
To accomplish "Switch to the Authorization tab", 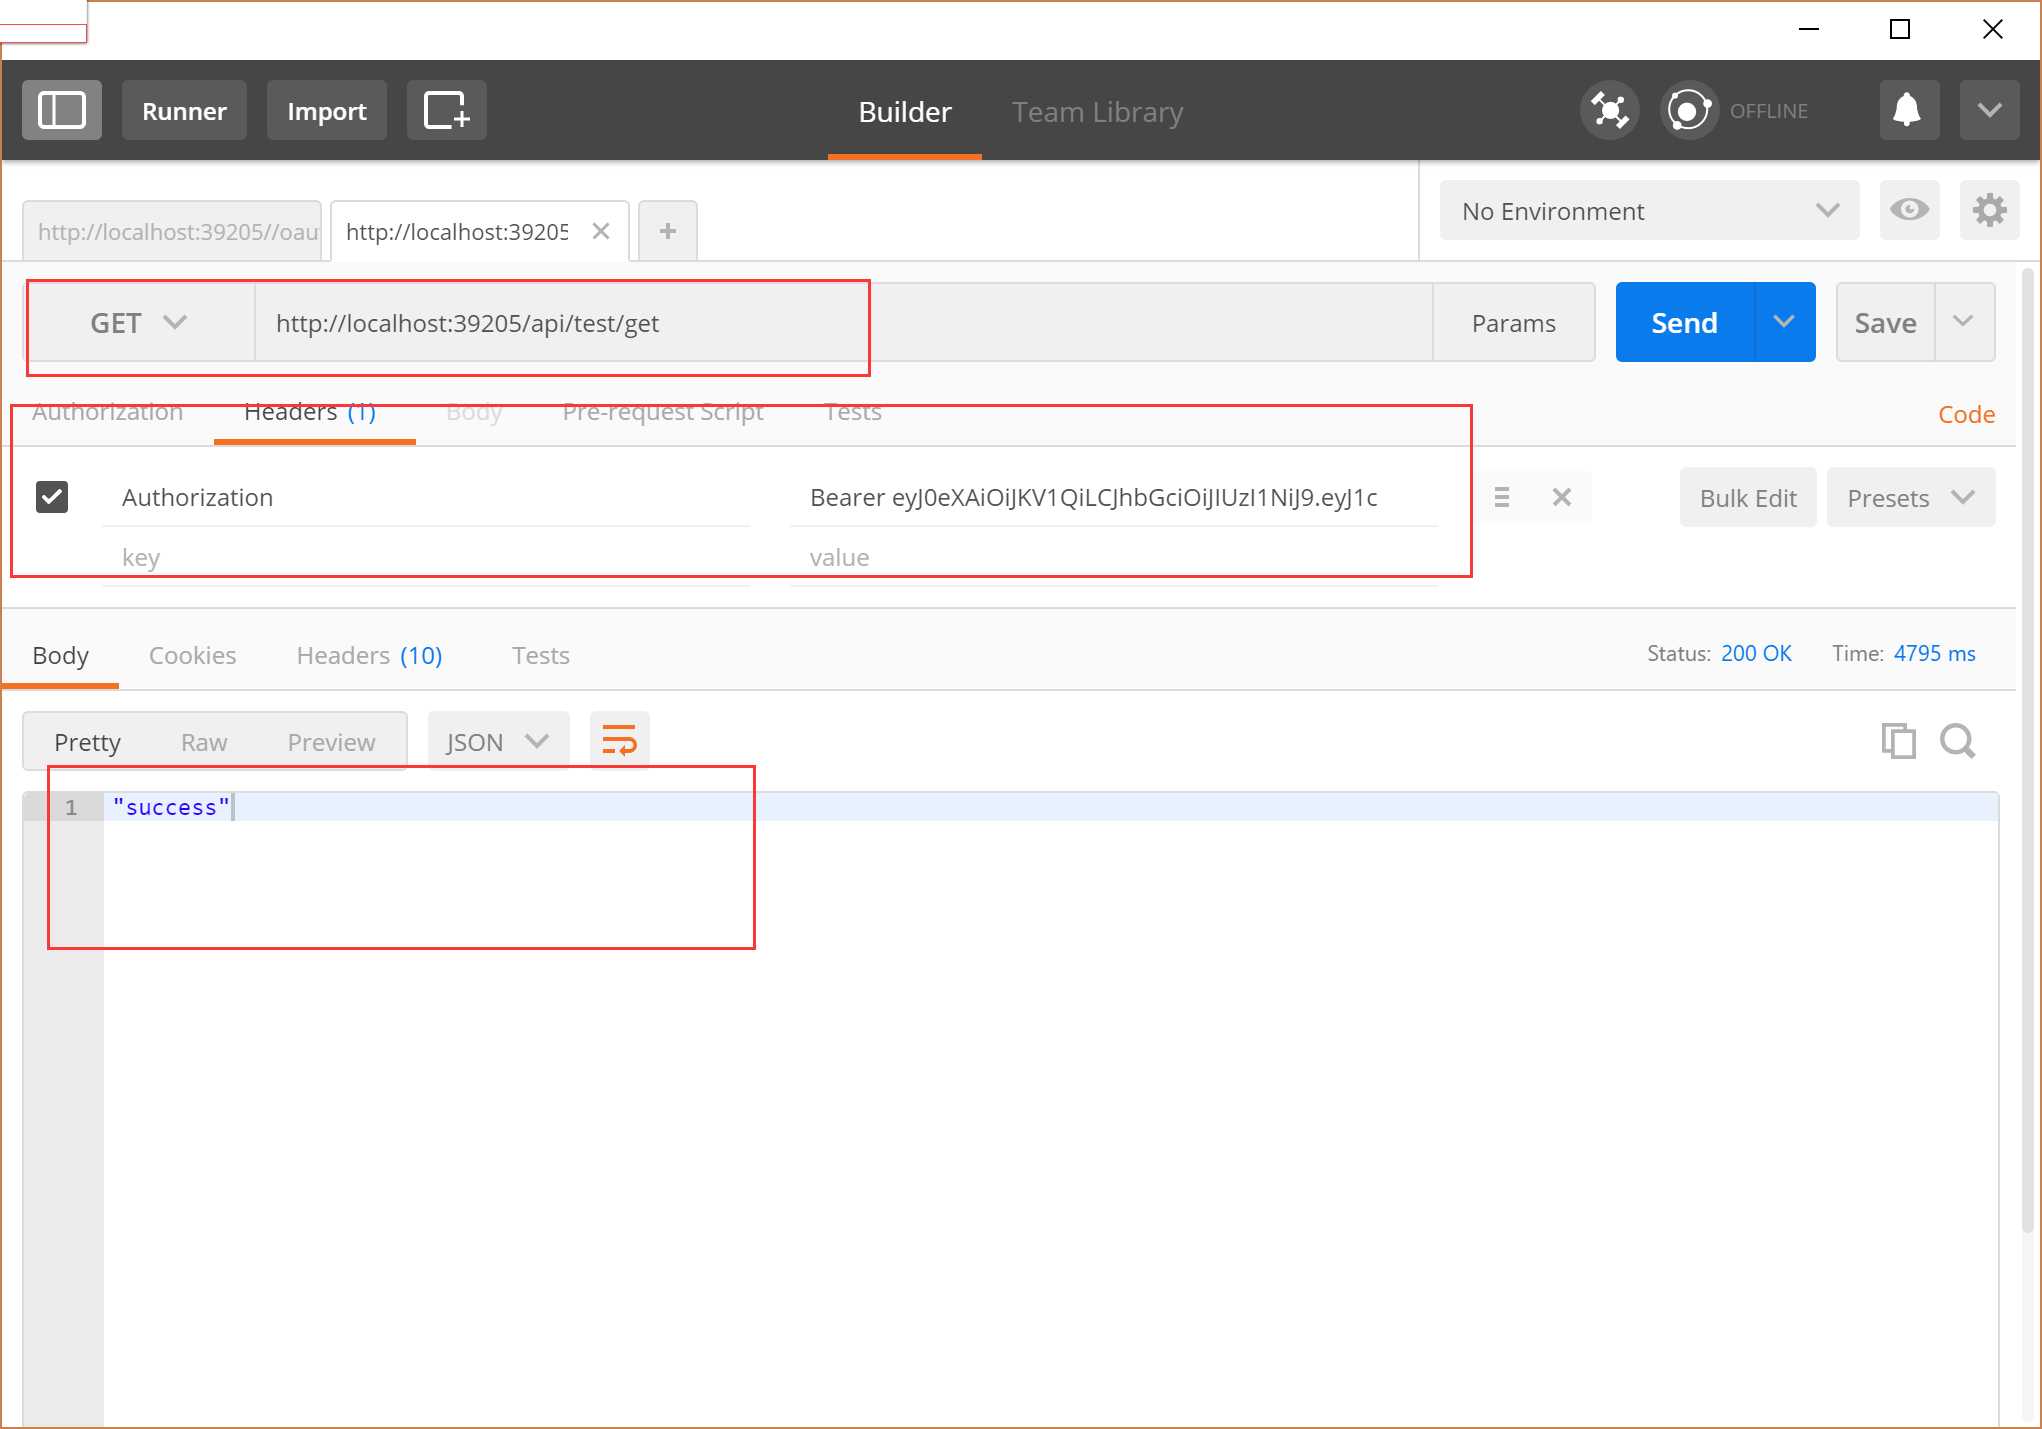I will (x=107, y=411).
